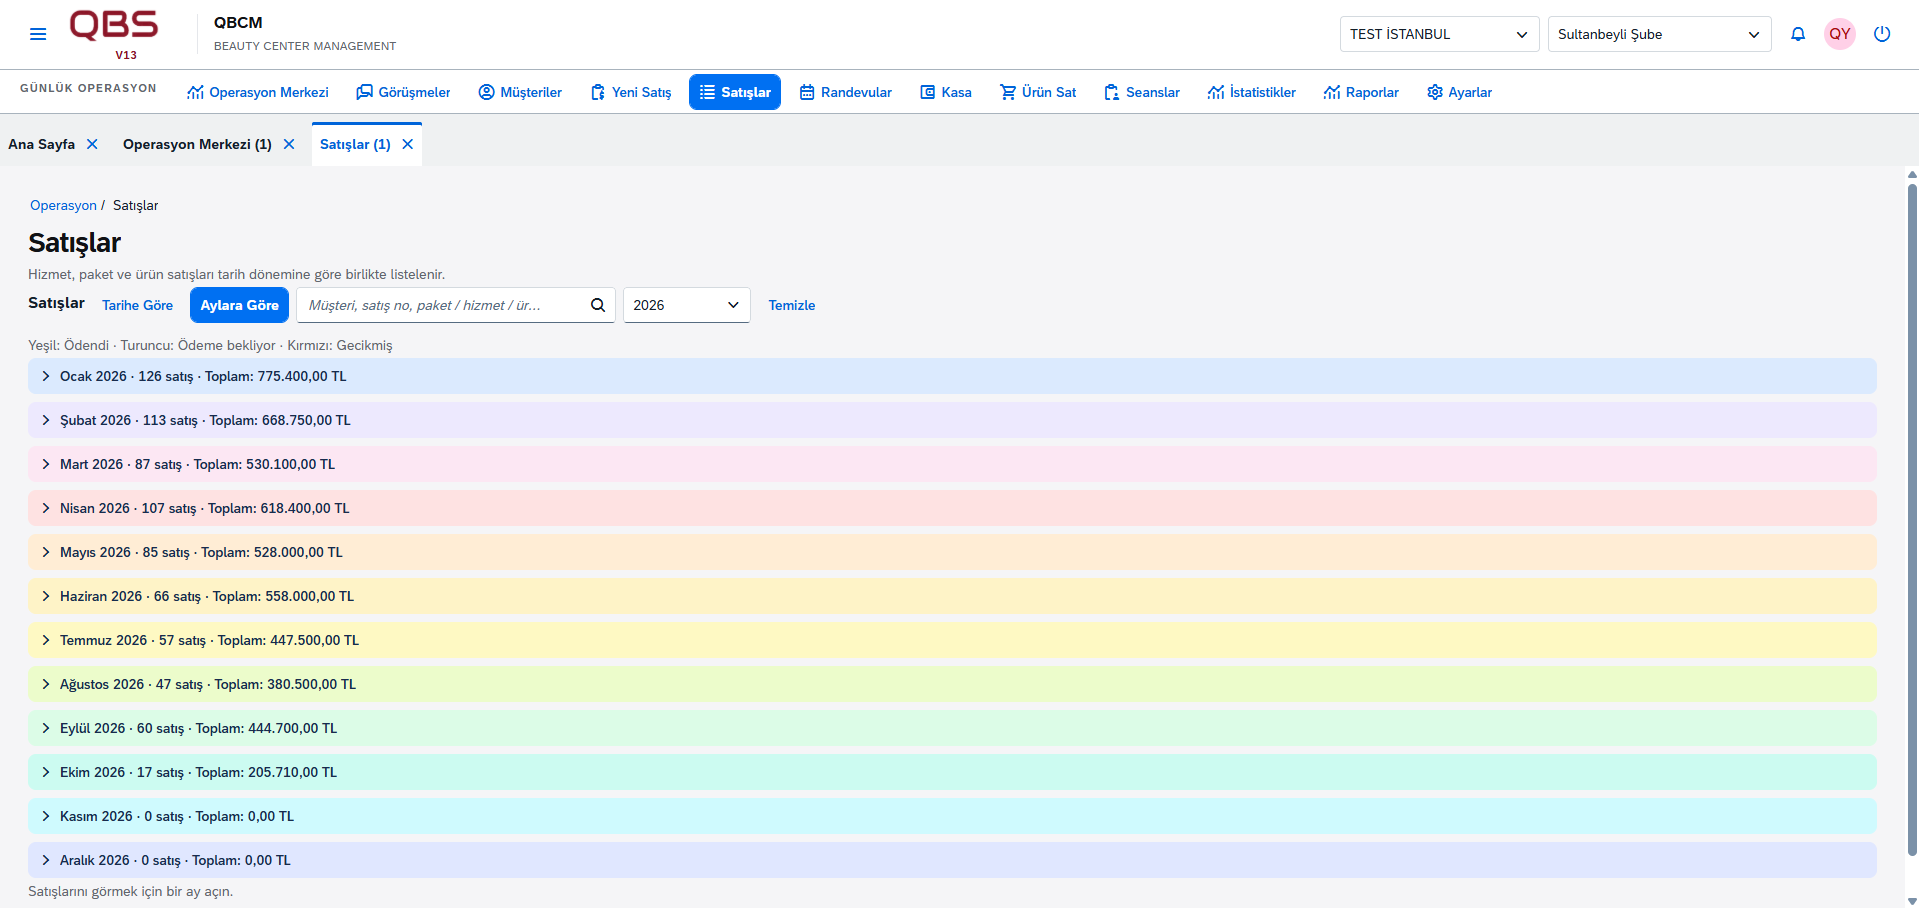Expand the Mayıs 2026 month row
Image resolution: width=1919 pixels, height=908 pixels.
point(952,552)
